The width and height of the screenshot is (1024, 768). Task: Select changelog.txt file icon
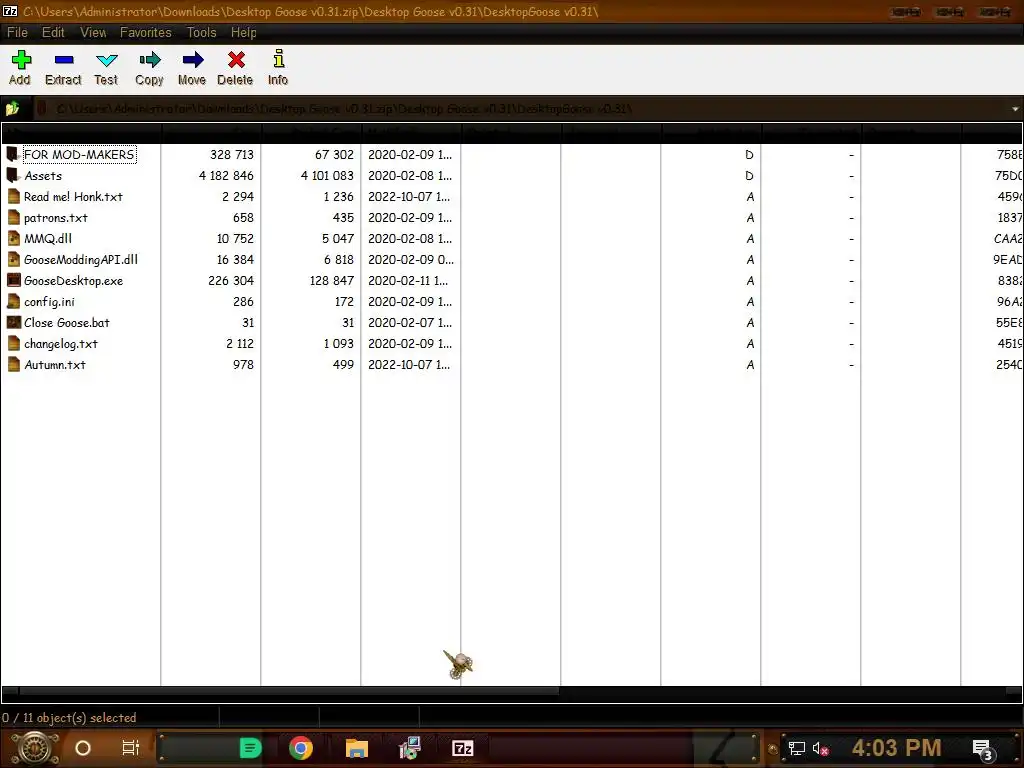tap(14, 344)
